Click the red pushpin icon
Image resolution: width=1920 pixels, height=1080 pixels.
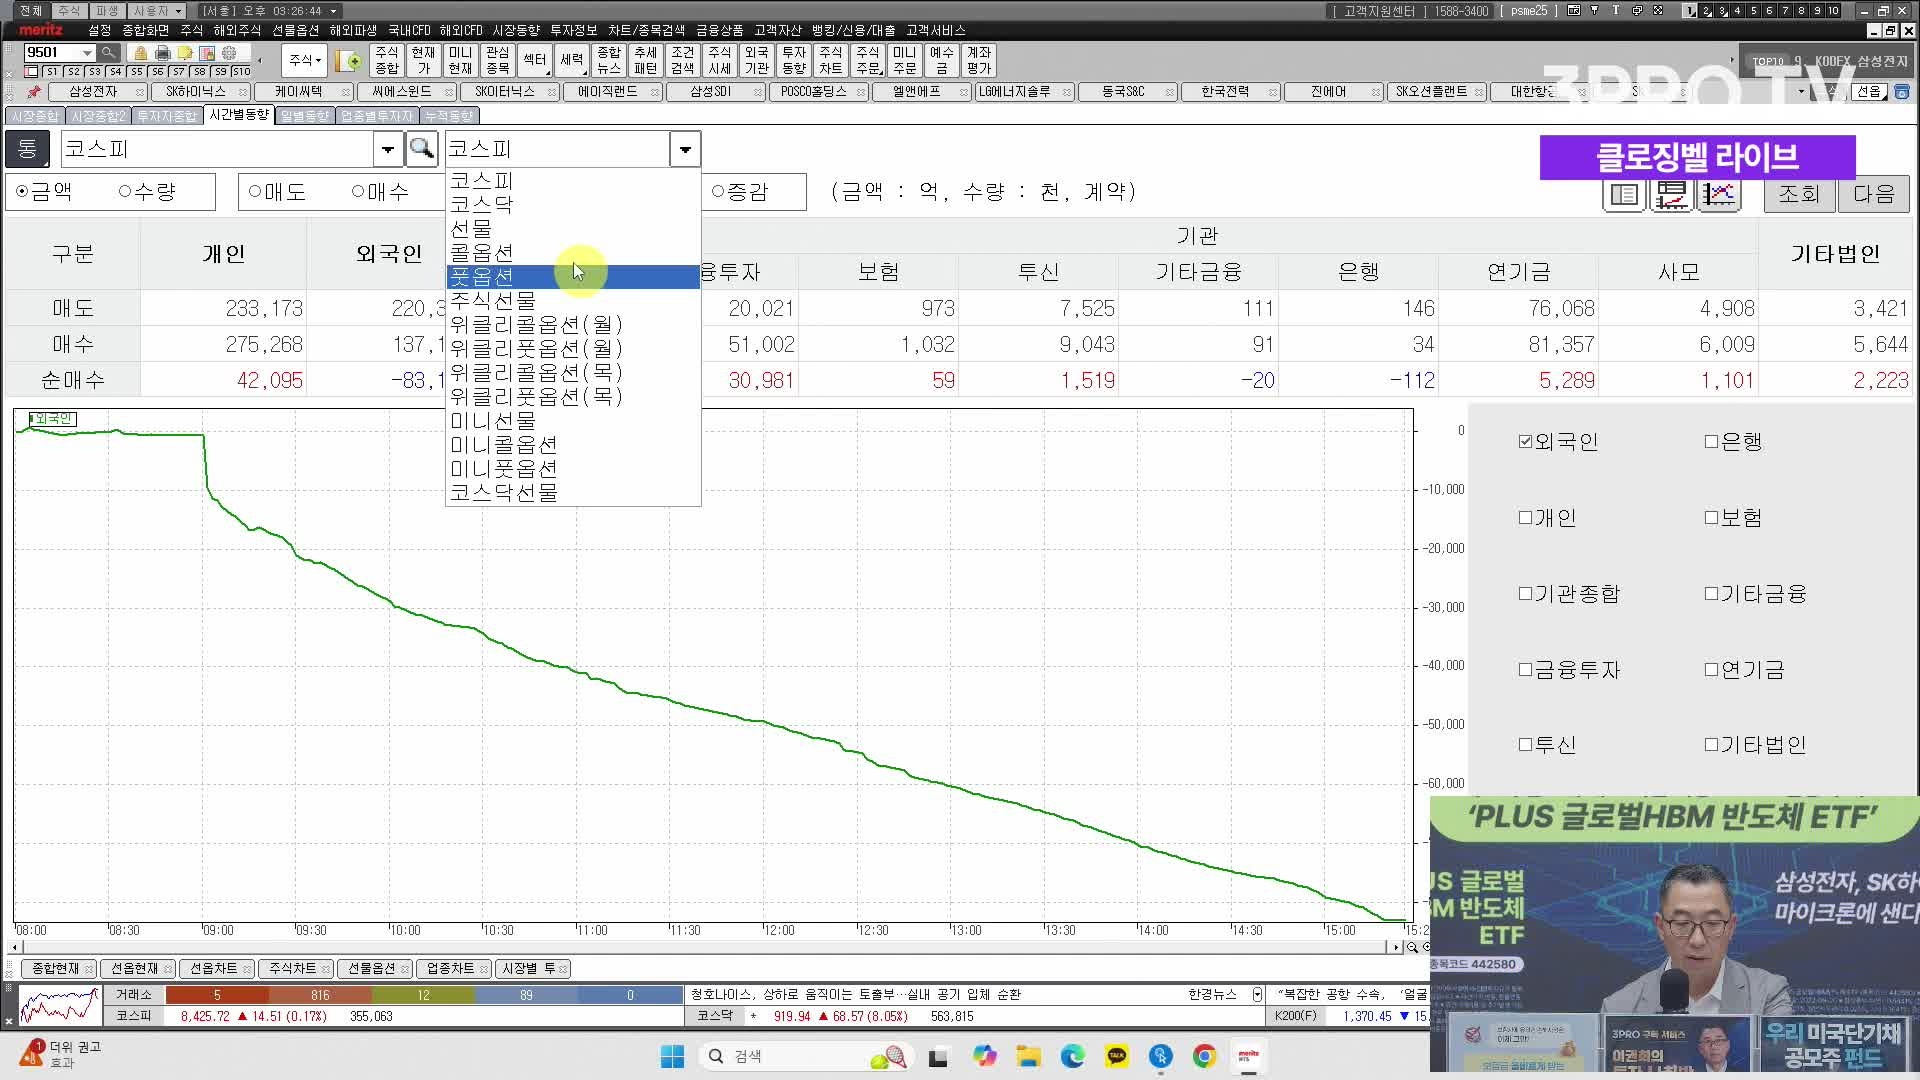34,91
